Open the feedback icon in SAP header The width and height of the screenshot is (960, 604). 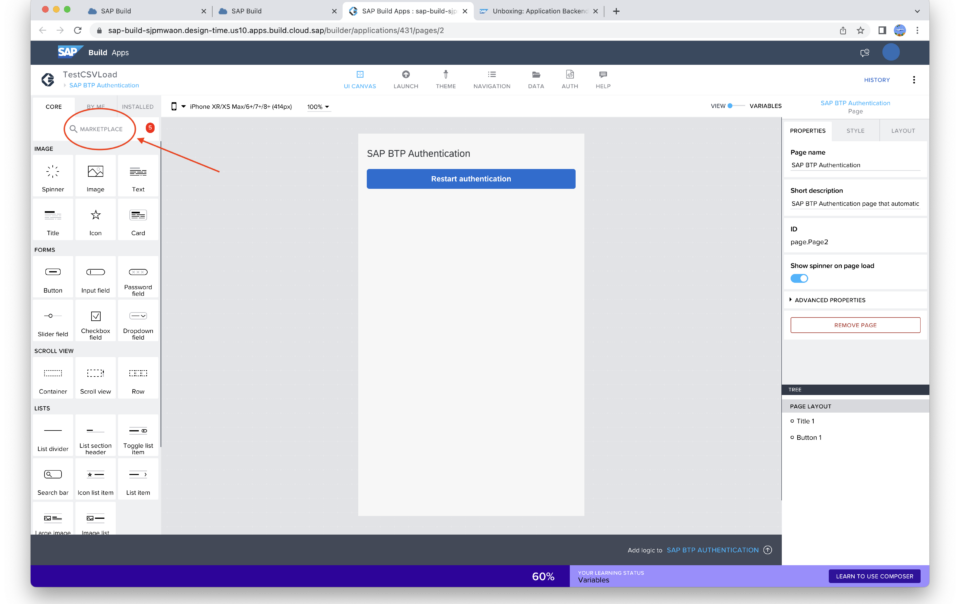coord(864,53)
